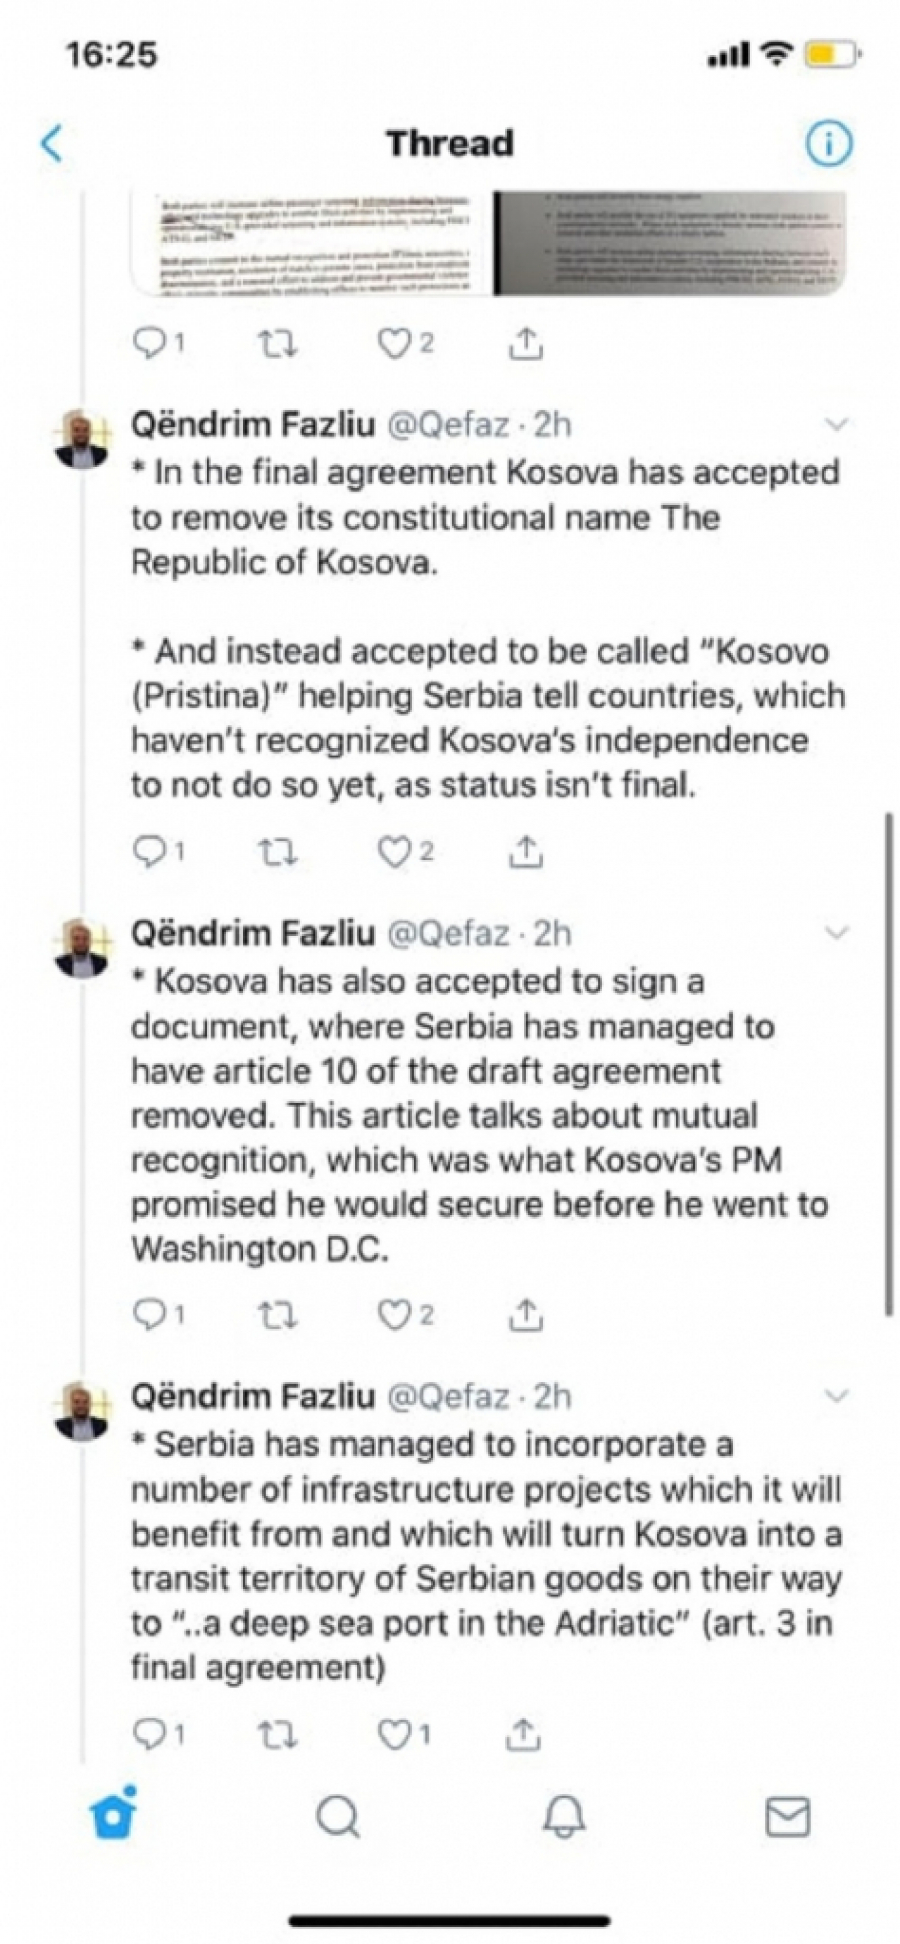The width and height of the screenshot is (900, 1944).
Task: Open chevron menu on 'constitutional name' tweet
Action: click(836, 425)
